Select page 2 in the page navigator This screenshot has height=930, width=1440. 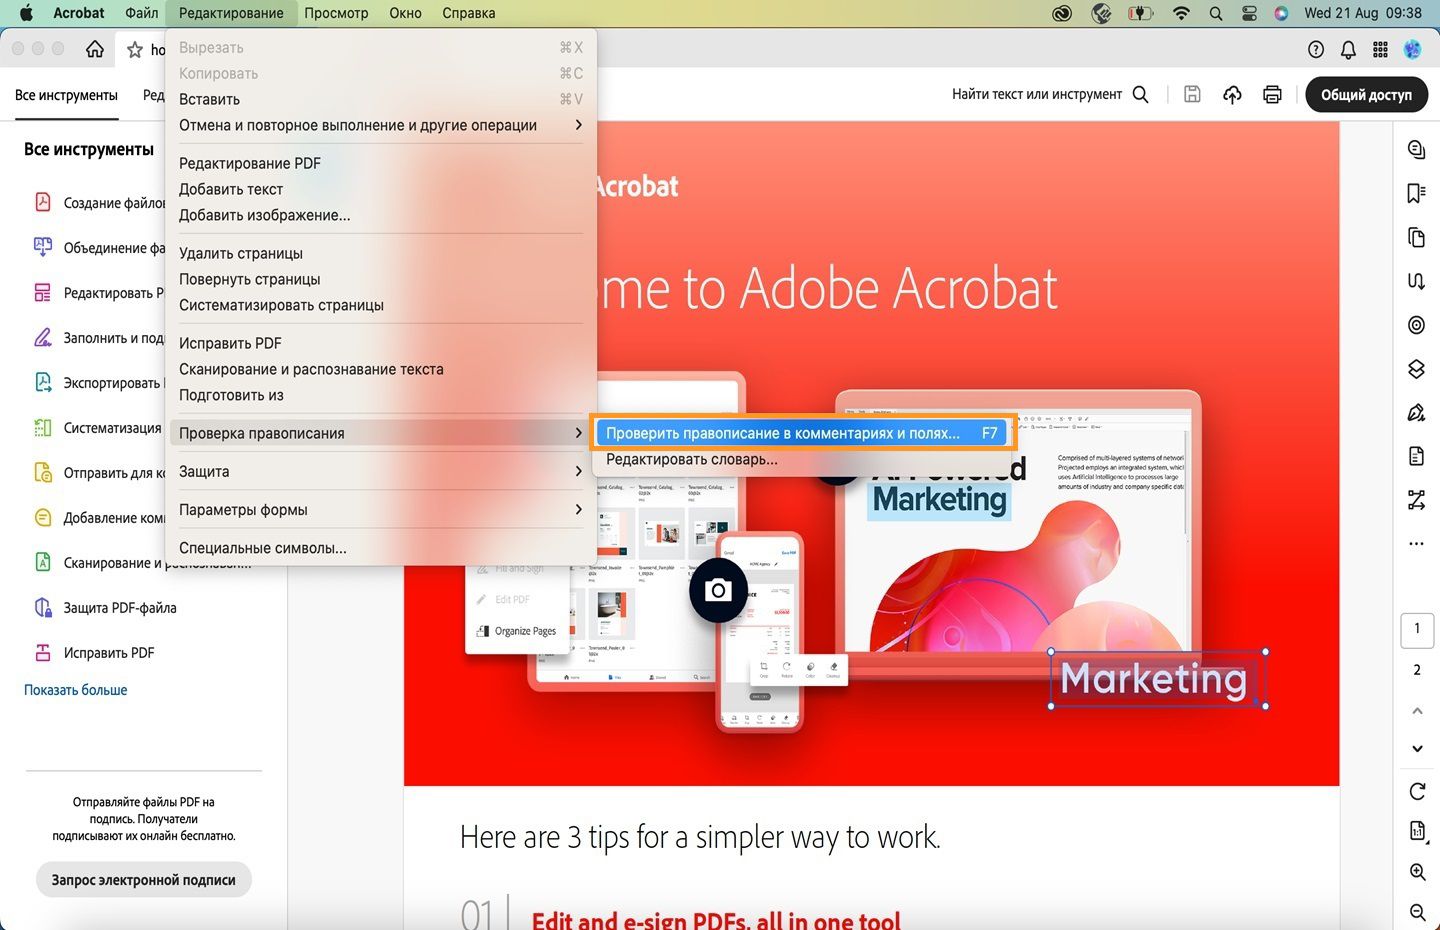1417,670
